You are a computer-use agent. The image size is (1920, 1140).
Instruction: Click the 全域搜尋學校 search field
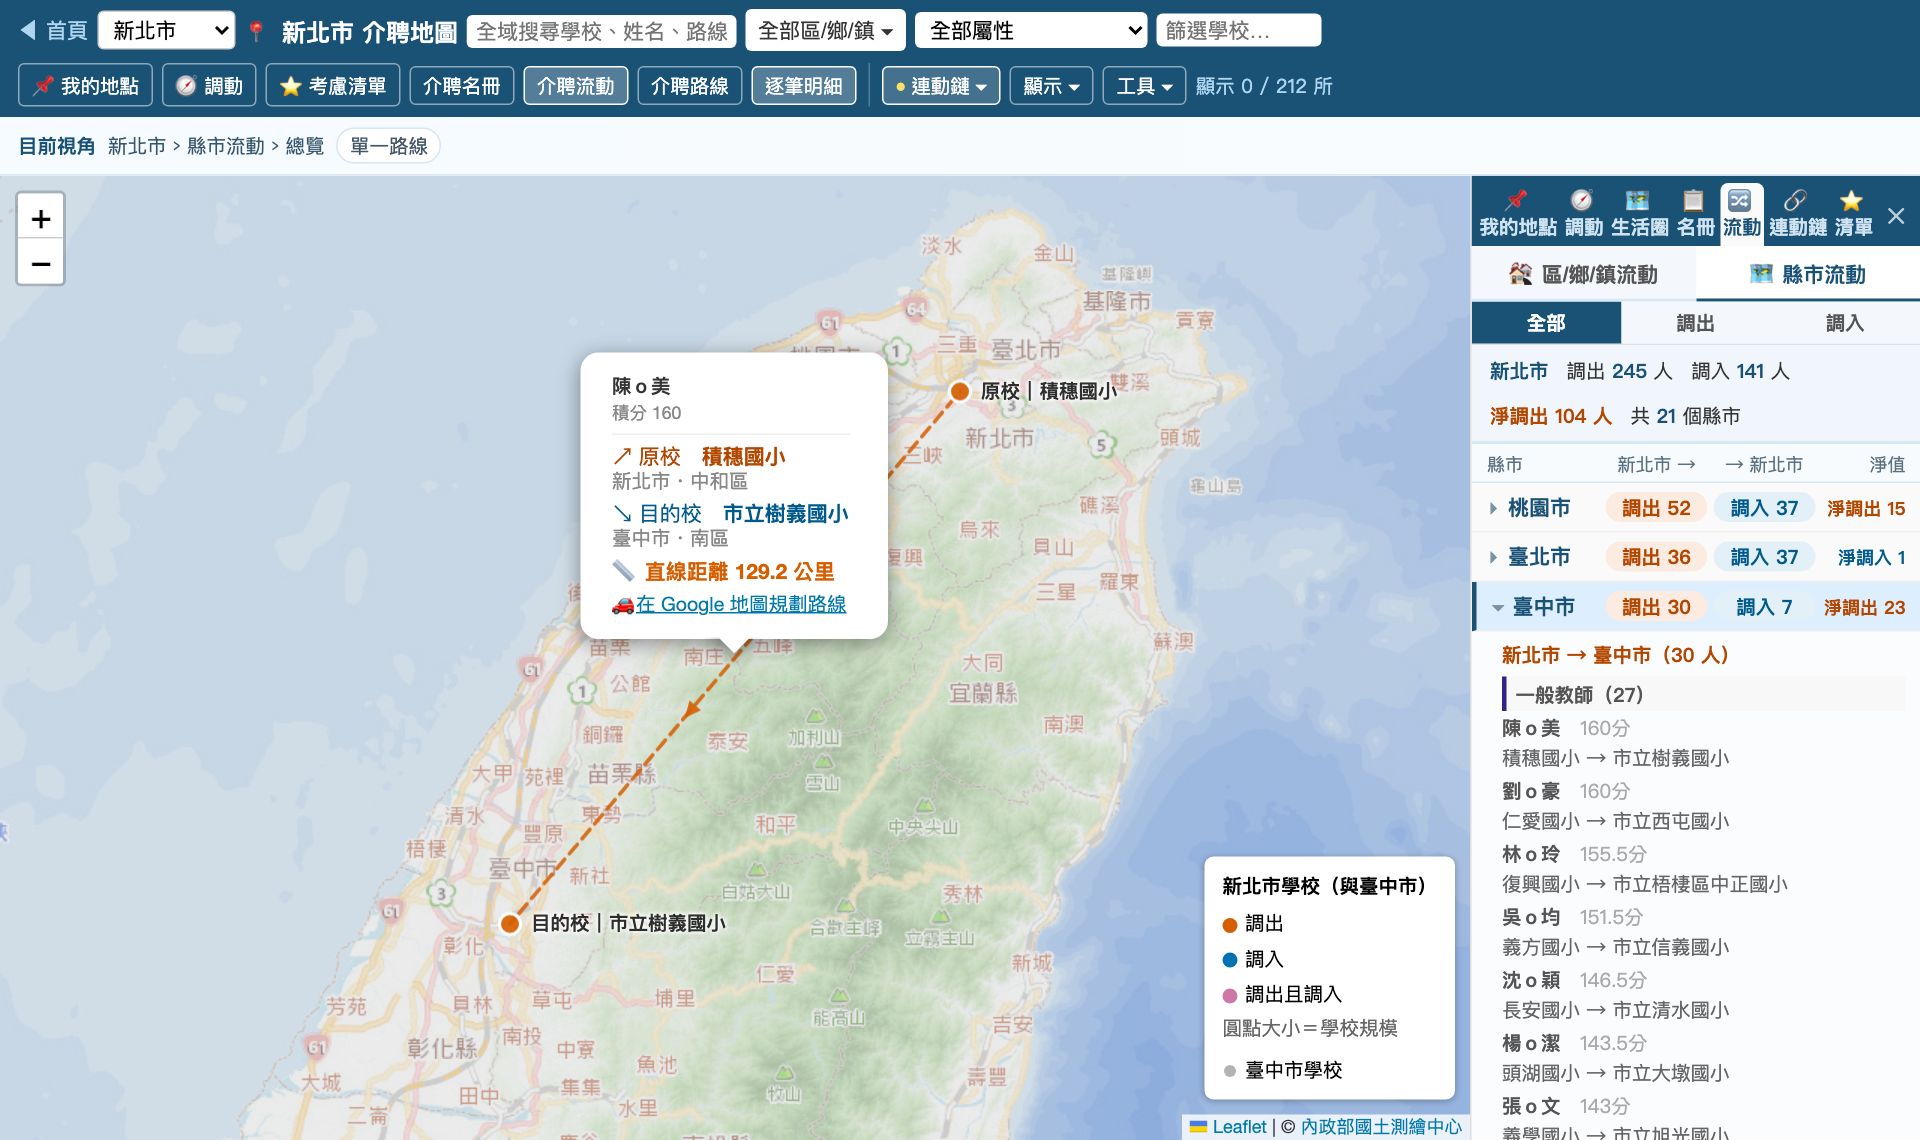point(601,31)
